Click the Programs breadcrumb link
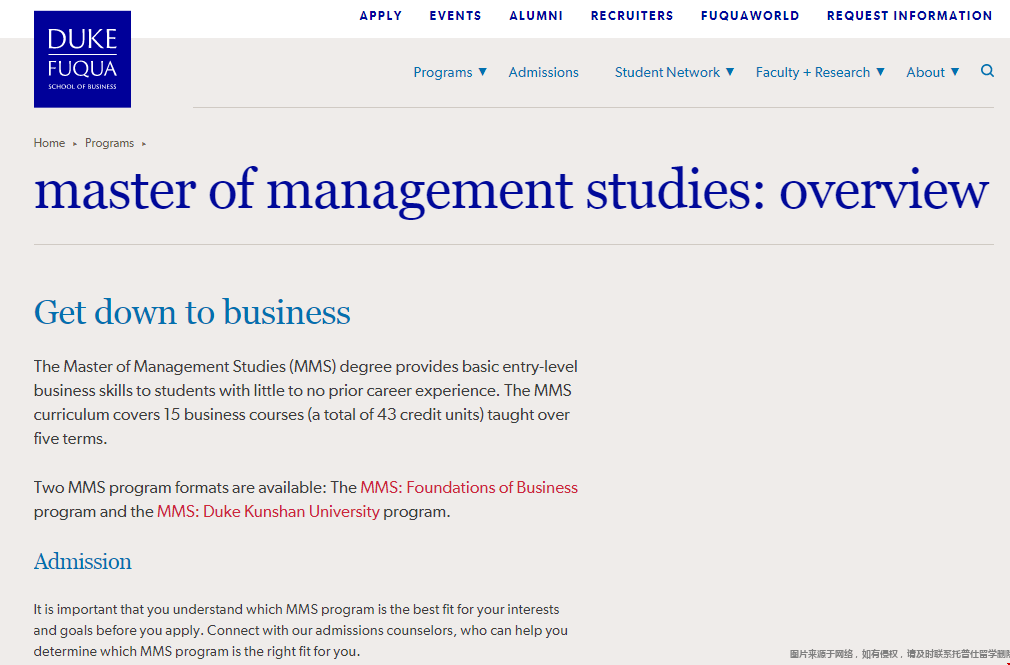Image resolution: width=1010 pixels, height=665 pixels. click(110, 143)
